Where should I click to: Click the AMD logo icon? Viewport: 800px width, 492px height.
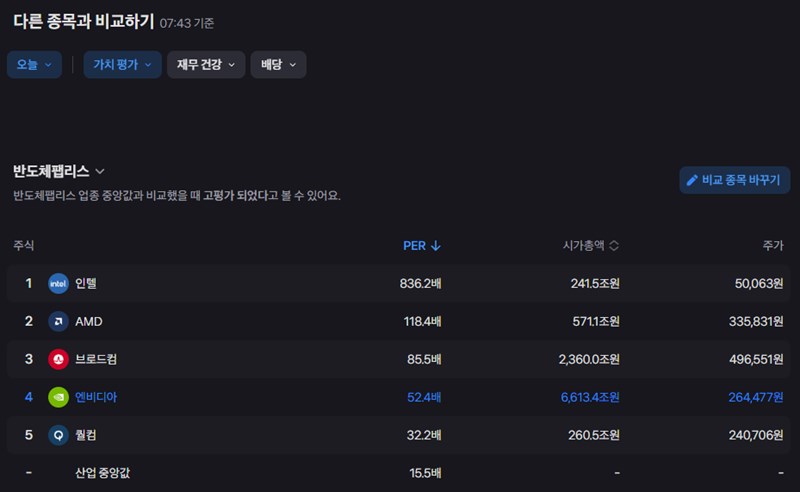[58, 321]
